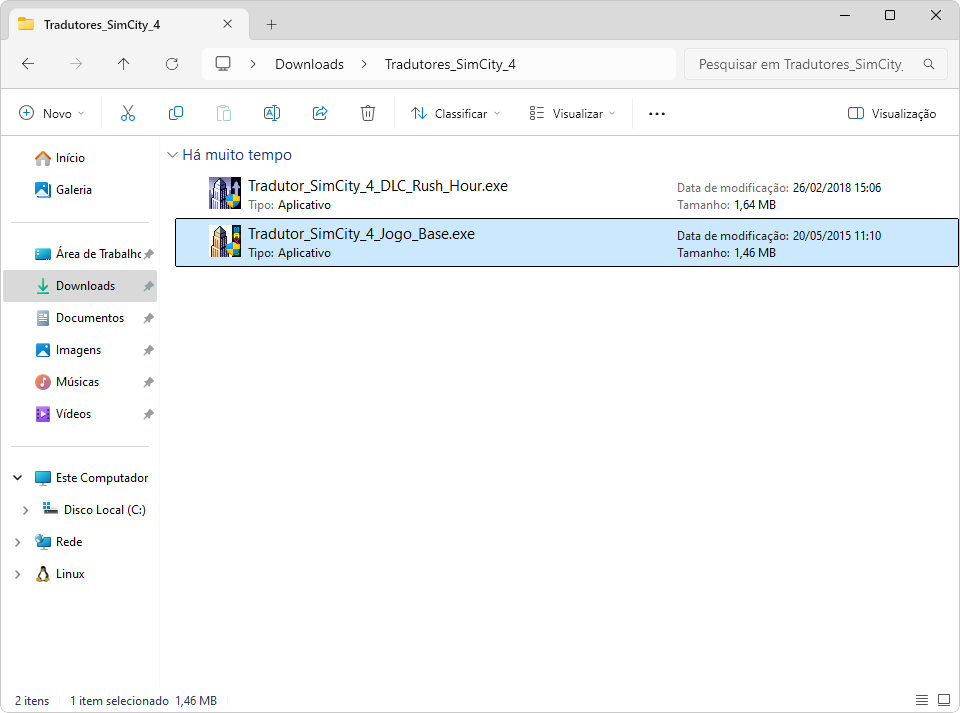Click Downloads in the breadcrumb path

[309, 64]
